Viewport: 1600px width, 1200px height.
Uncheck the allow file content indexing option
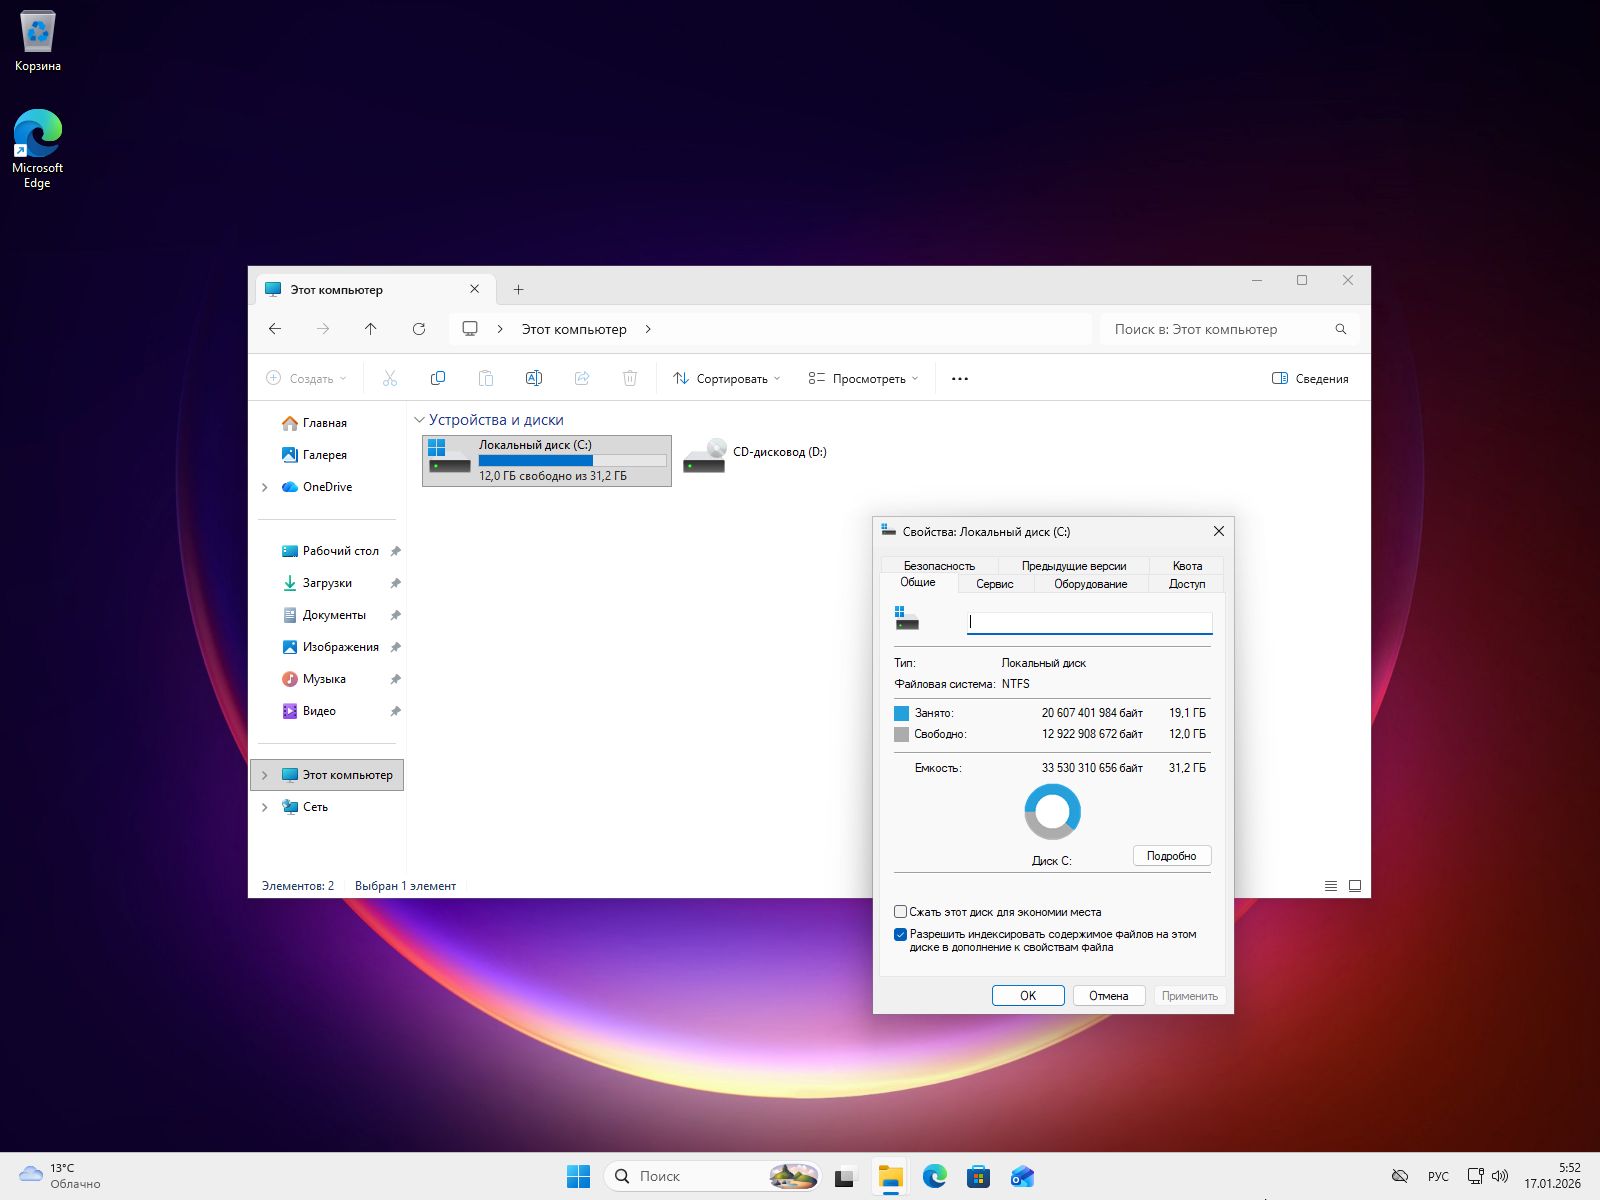(x=901, y=935)
